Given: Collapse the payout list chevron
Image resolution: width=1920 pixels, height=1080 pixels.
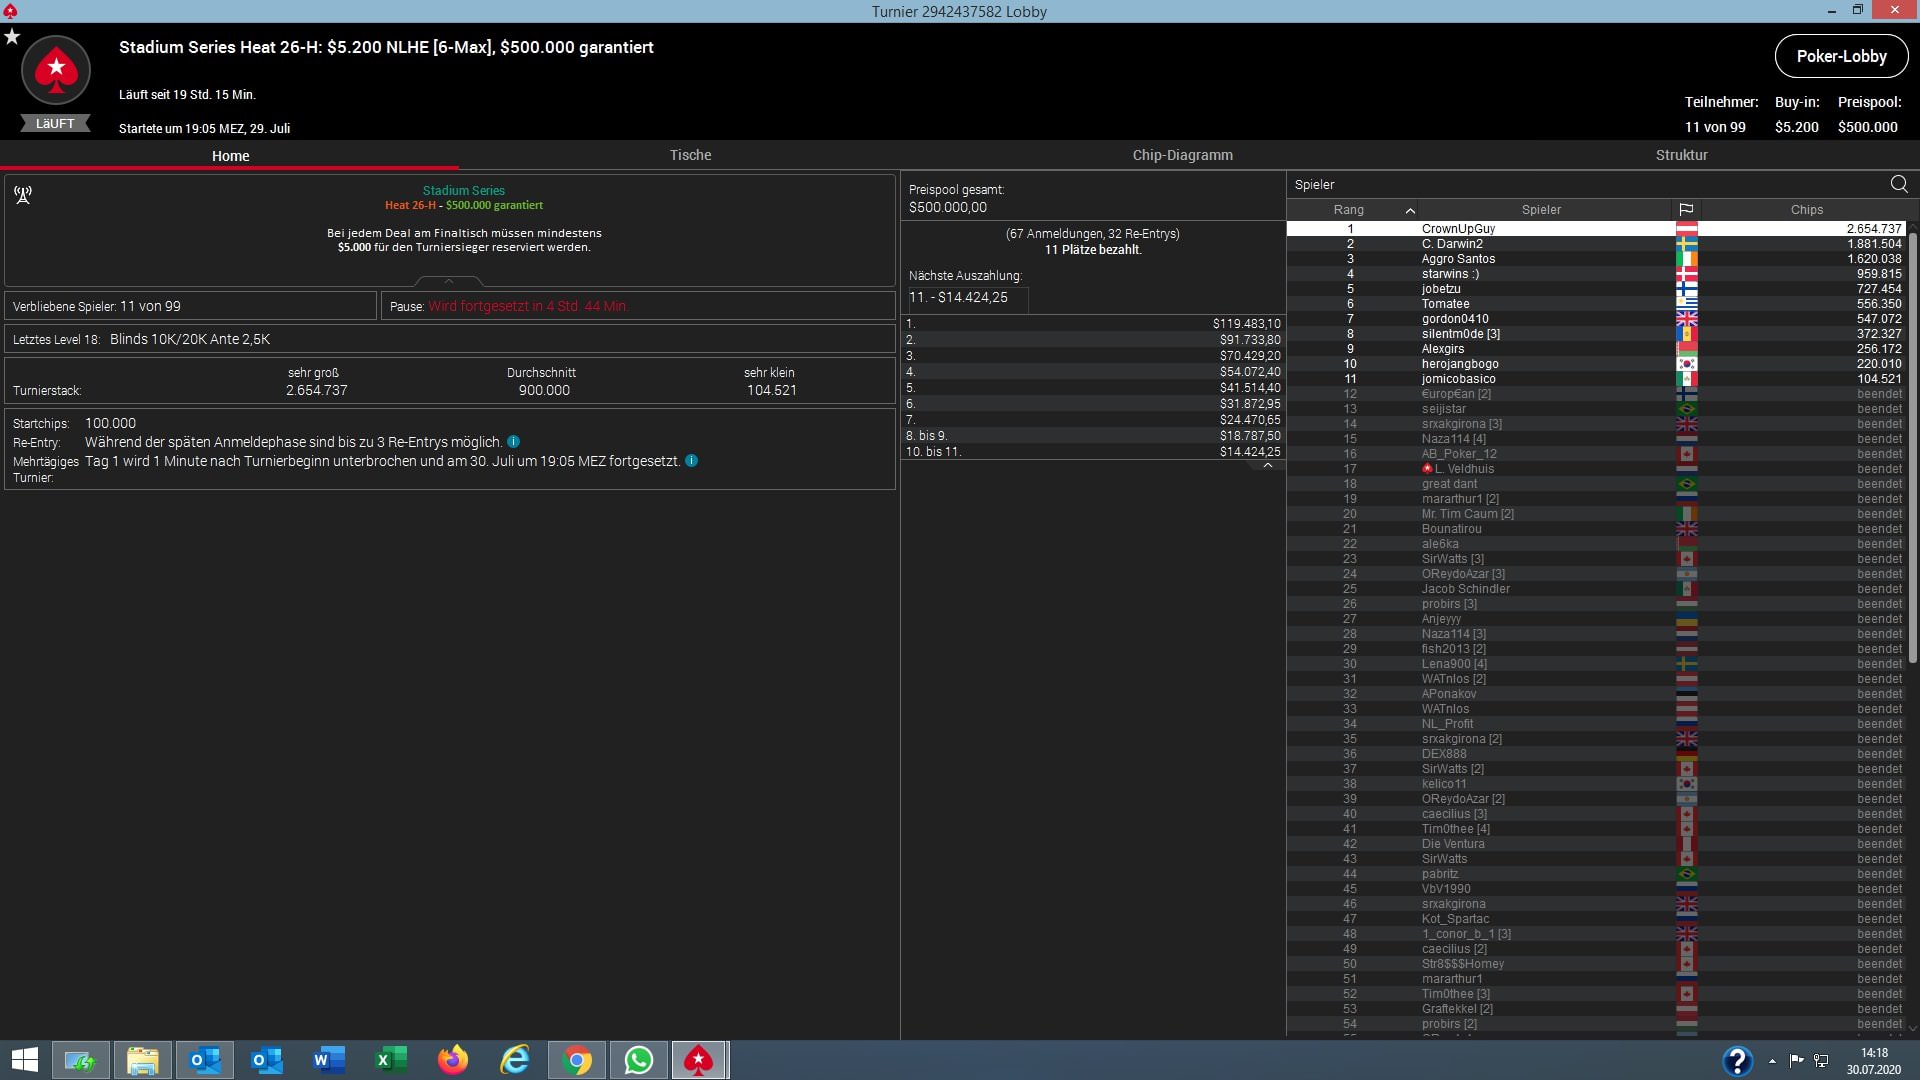Looking at the screenshot, I should pos(1267,466).
